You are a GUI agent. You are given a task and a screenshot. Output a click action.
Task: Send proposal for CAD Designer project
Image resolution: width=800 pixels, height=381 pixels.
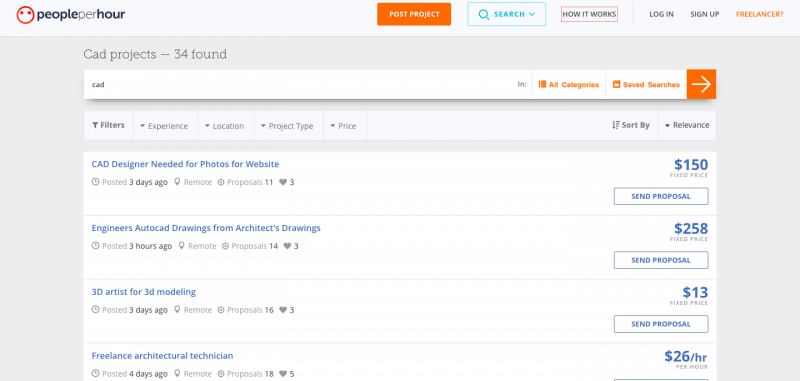coord(661,196)
